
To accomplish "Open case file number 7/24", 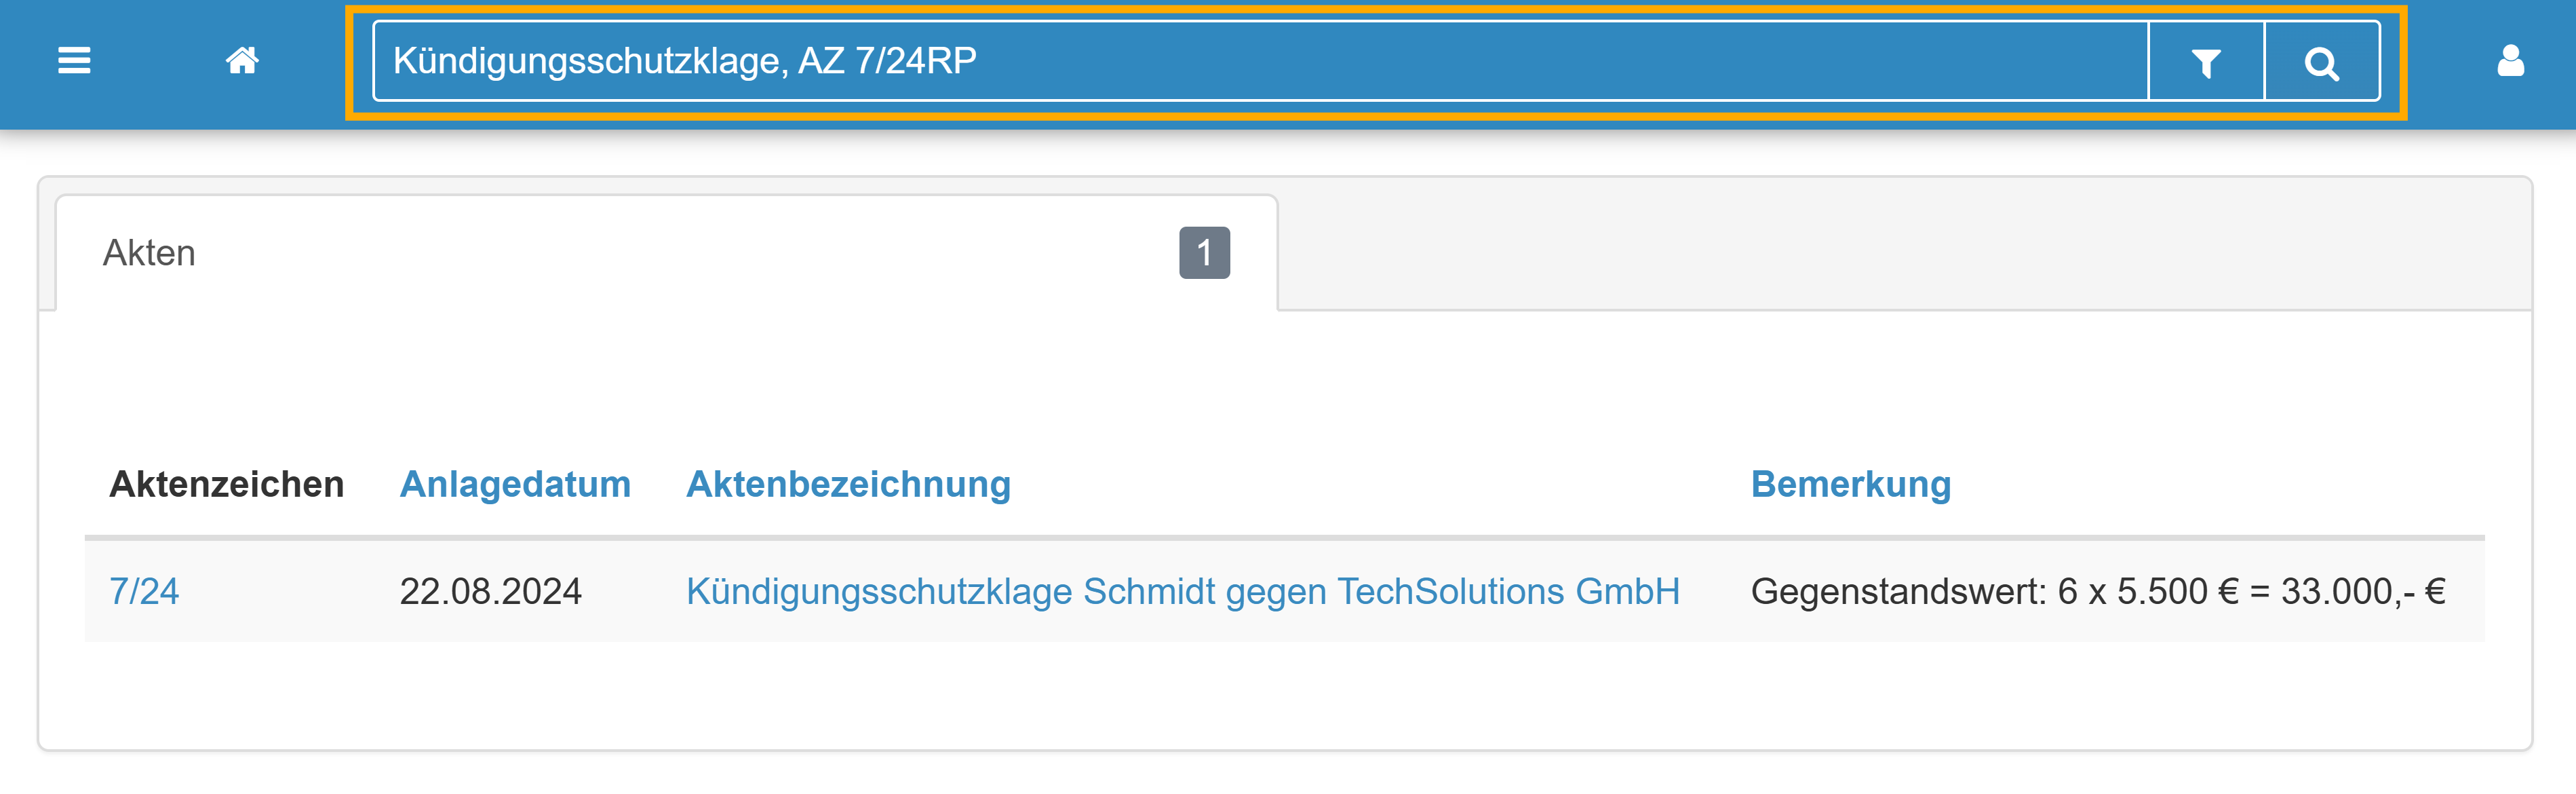I will coord(144,591).
